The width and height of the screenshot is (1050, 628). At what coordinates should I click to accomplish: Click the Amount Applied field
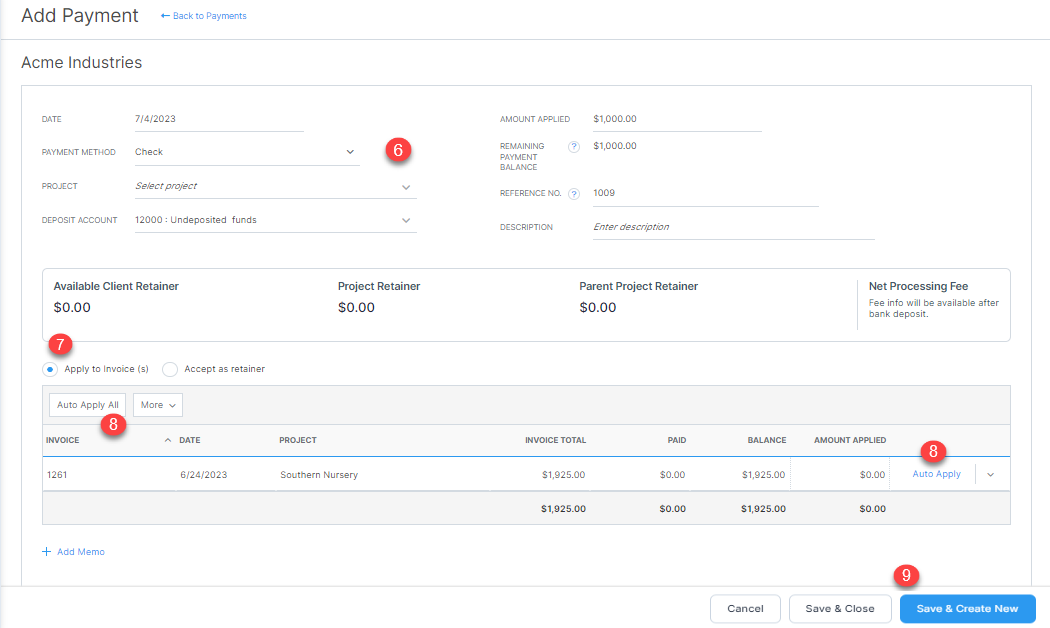[x=677, y=119]
